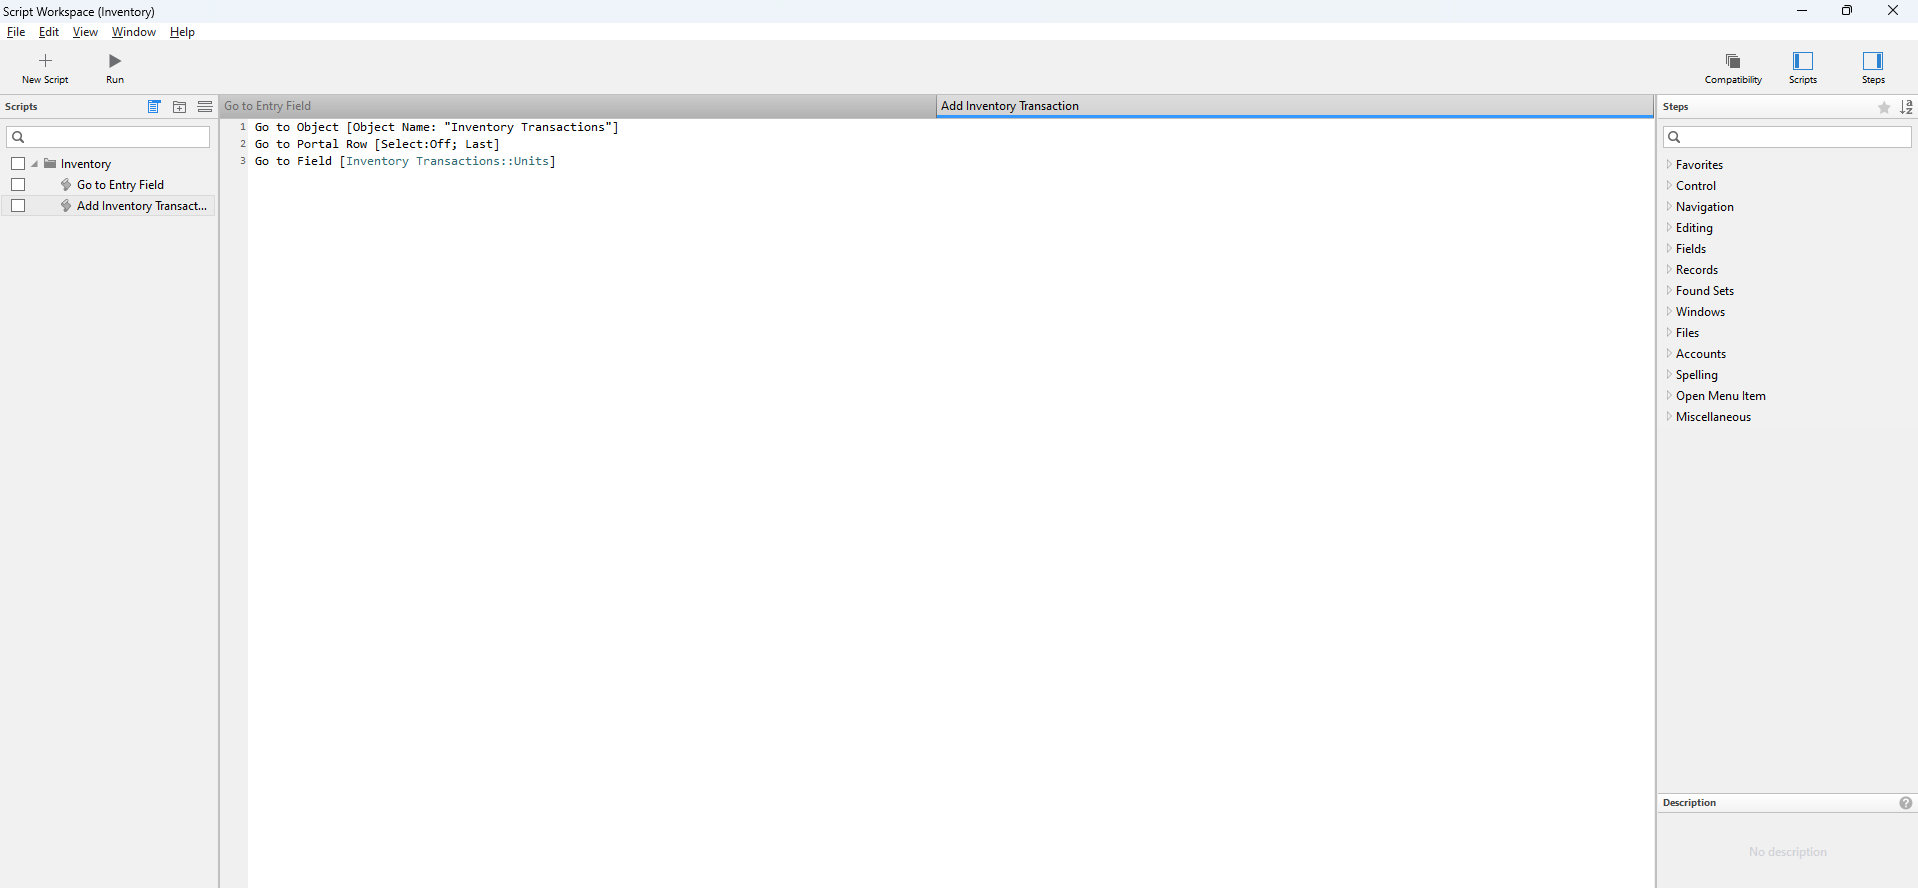Expand the Open Menu Item step category
Image resolution: width=1918 pixels, height=888 pixels.
1669,395
